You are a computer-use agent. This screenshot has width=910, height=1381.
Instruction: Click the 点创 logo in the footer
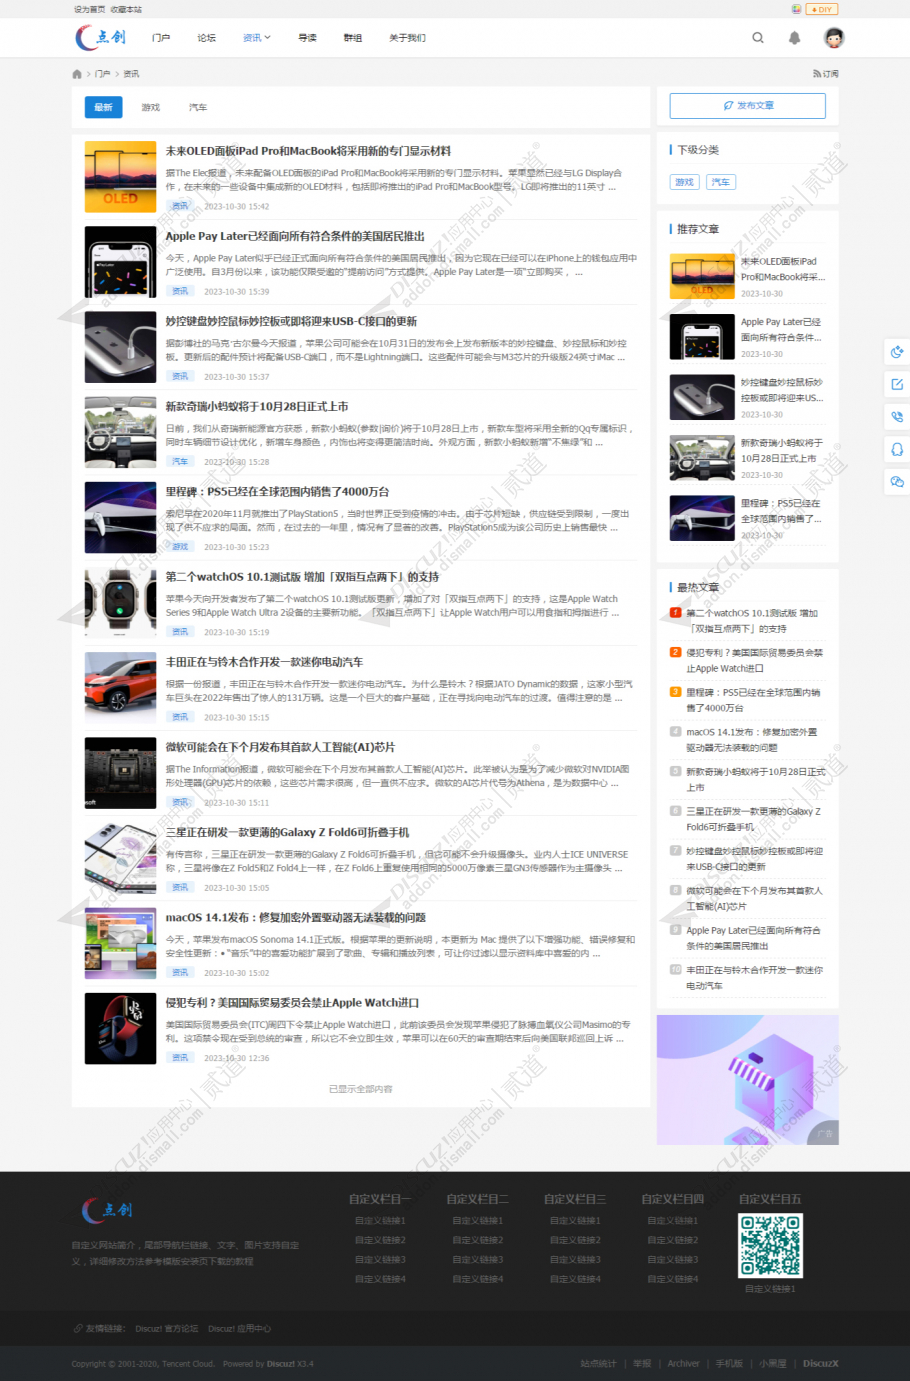click(107, 1210)
